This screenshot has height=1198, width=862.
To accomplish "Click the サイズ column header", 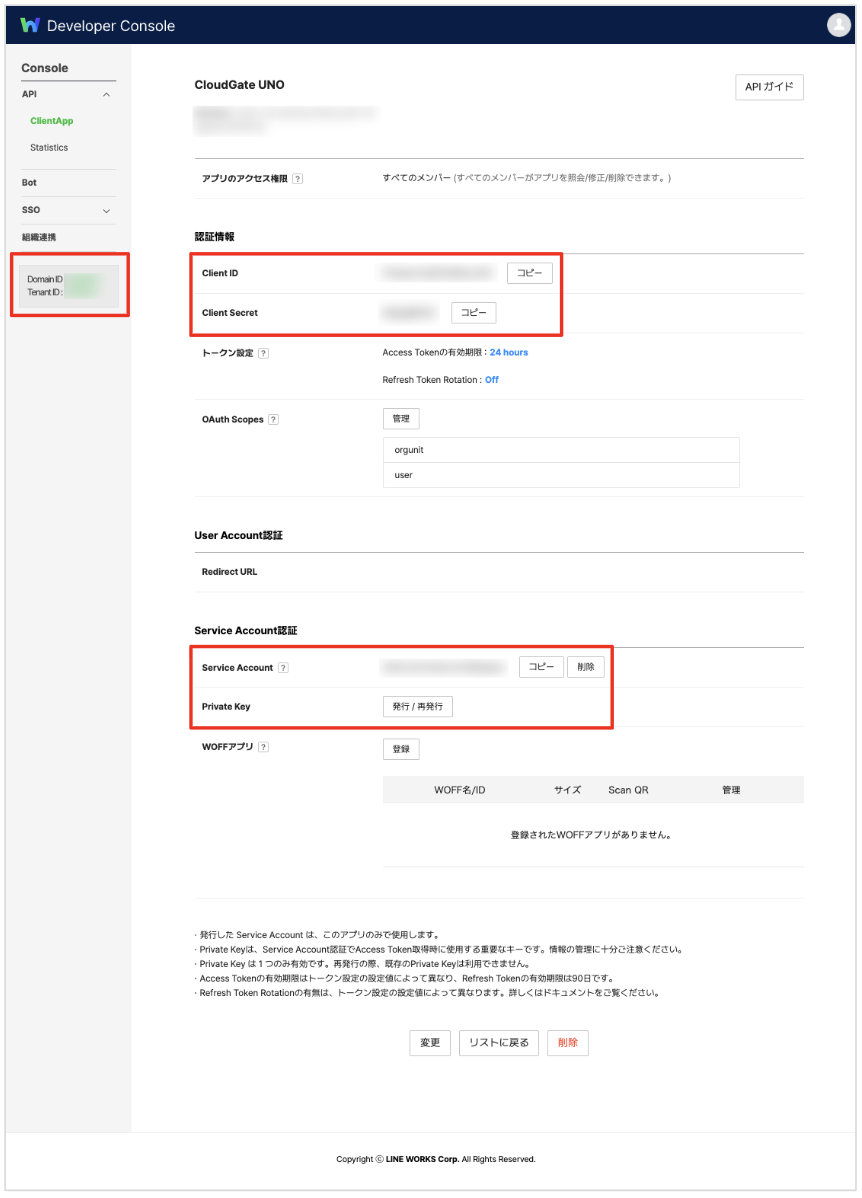I will [568, 790].
